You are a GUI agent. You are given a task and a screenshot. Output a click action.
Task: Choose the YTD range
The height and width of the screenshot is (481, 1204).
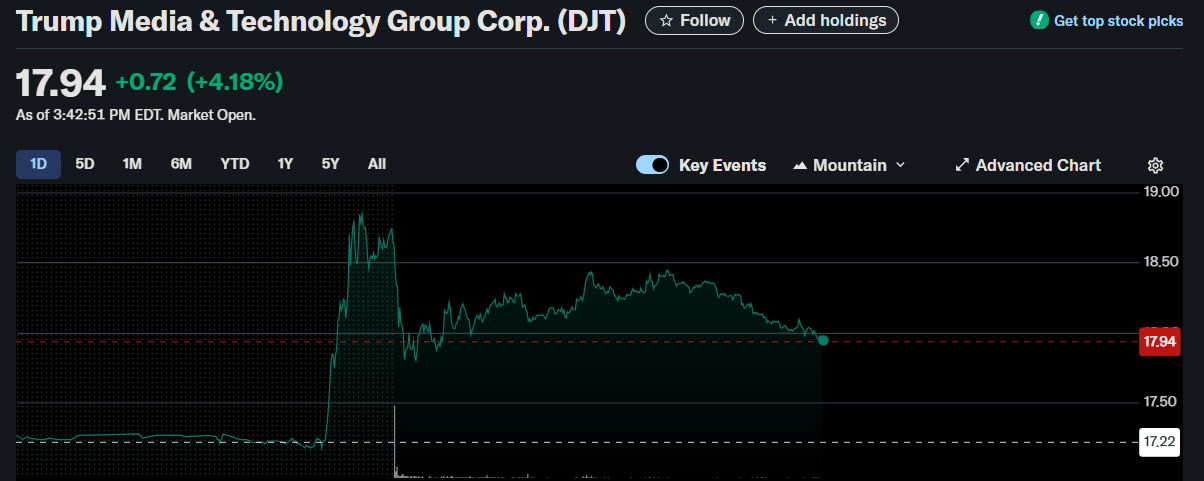[235, 164]
